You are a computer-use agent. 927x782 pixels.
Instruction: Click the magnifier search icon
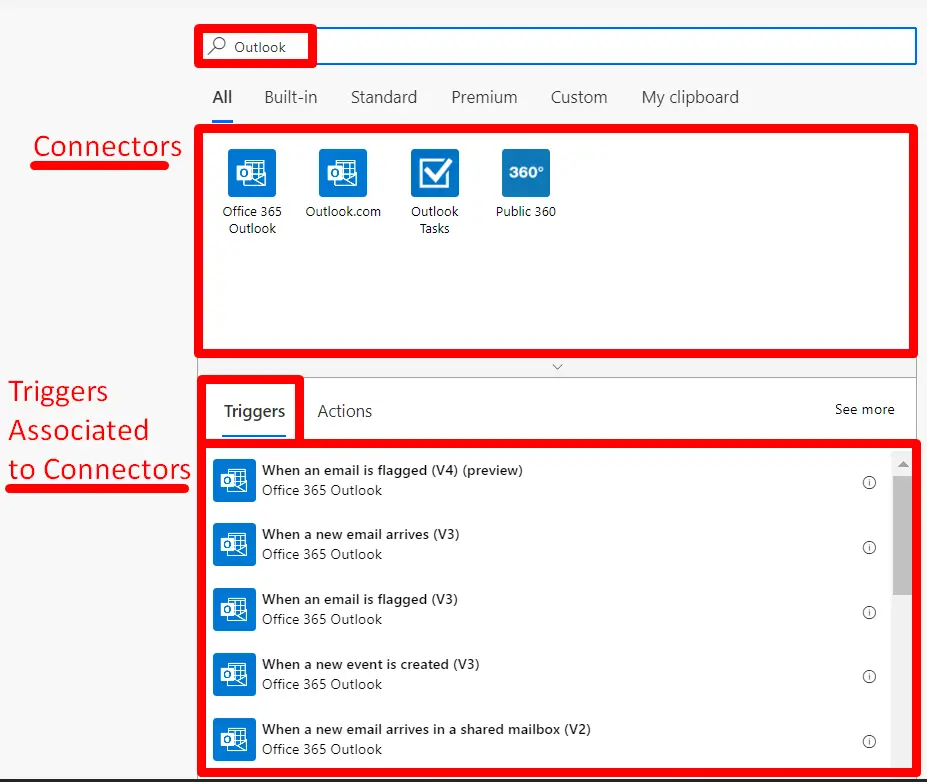coord(218,46)
